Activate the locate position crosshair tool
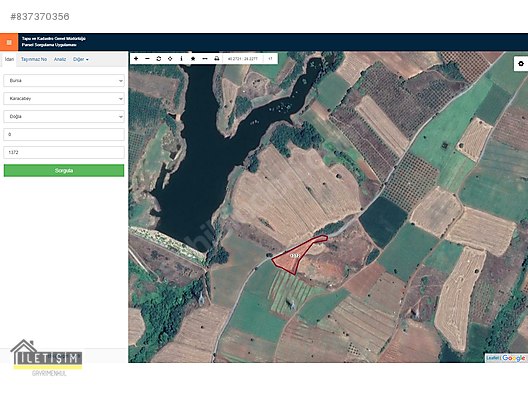The width and height of the screenshot is (528, 396). pos(170,59)
